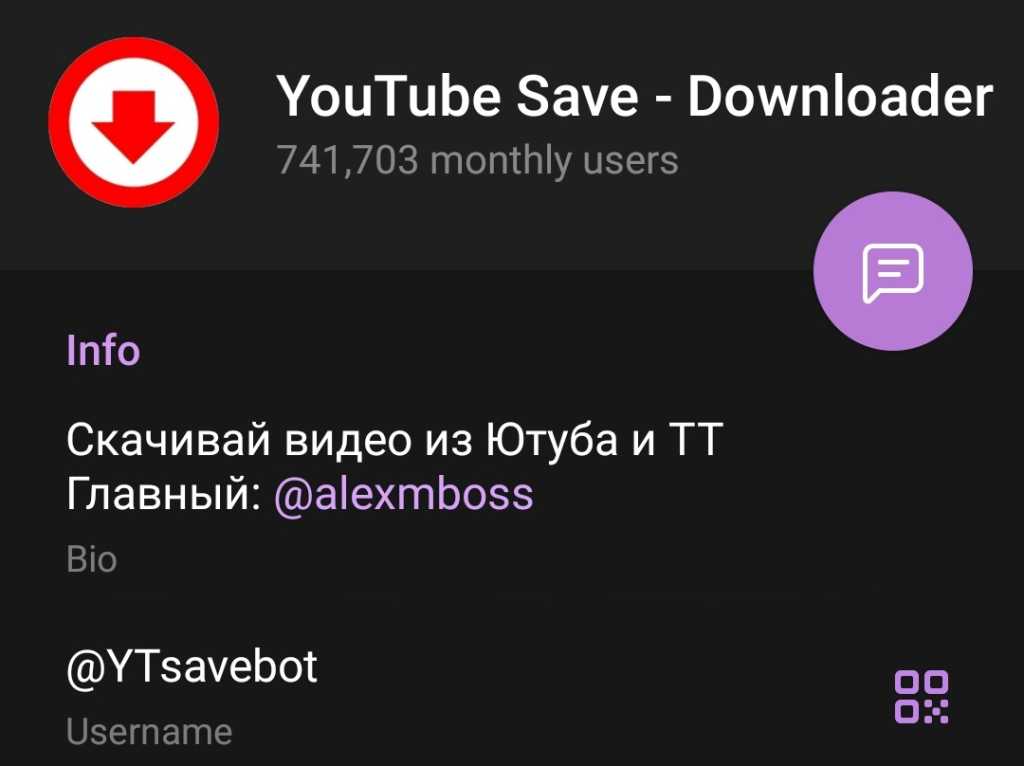Tap the bio line Скачивай видео из Ютуба
Image resolution: width=1024 pixels, height=766 pixels.
coord(342,438)
